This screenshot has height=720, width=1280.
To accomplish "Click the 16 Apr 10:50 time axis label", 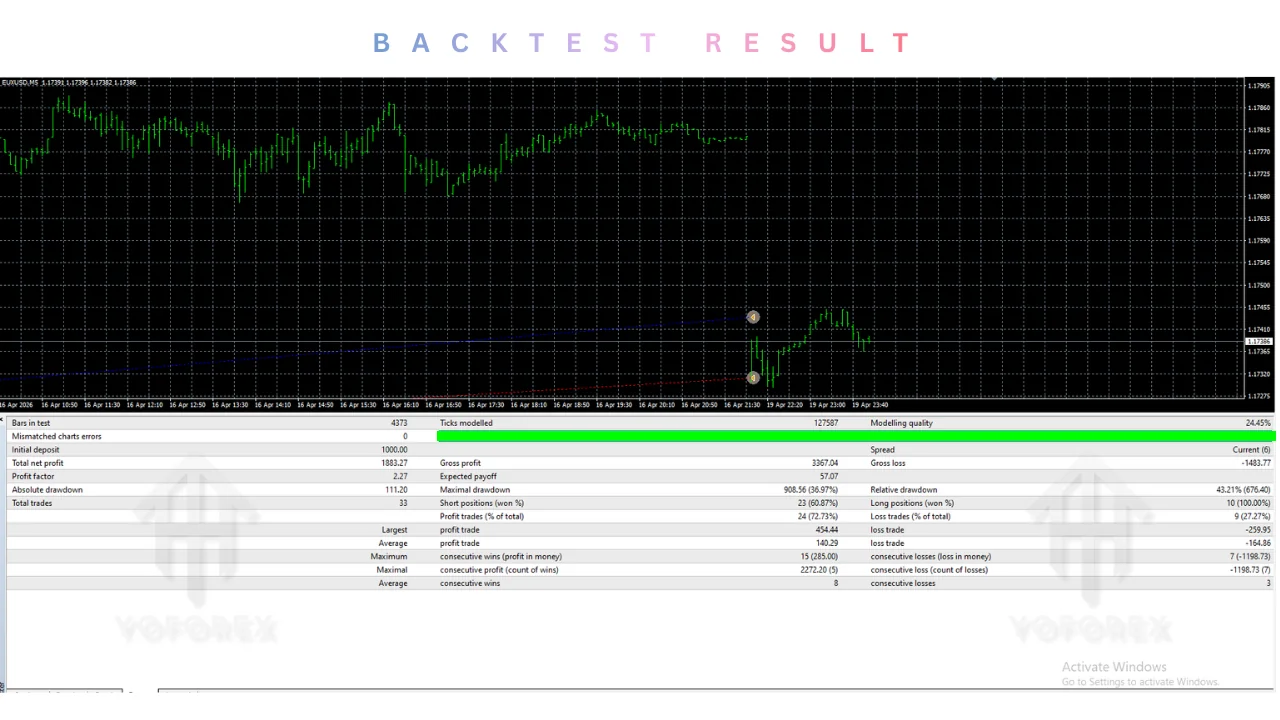I will tap(58, 405).
